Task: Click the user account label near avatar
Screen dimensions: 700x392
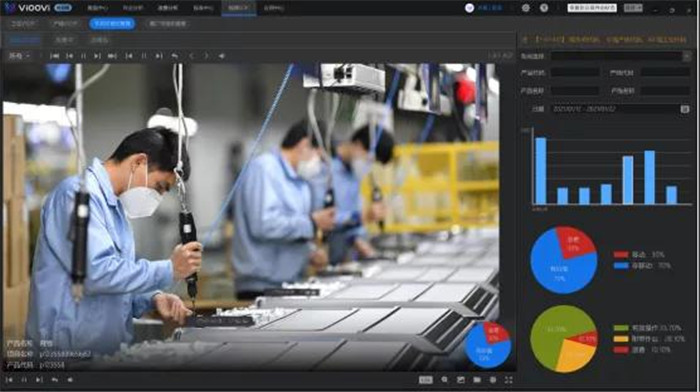Action: click(x=490, y=8)
